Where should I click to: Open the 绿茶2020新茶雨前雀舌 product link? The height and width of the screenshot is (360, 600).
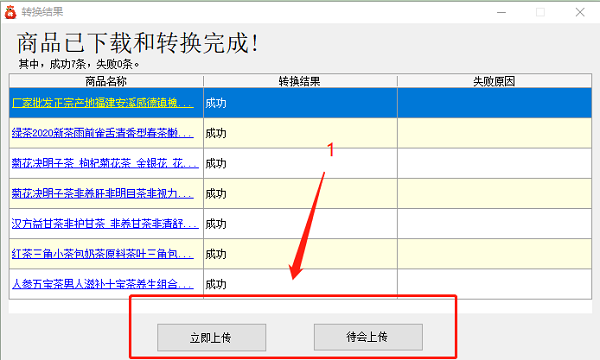click(103, 133)
